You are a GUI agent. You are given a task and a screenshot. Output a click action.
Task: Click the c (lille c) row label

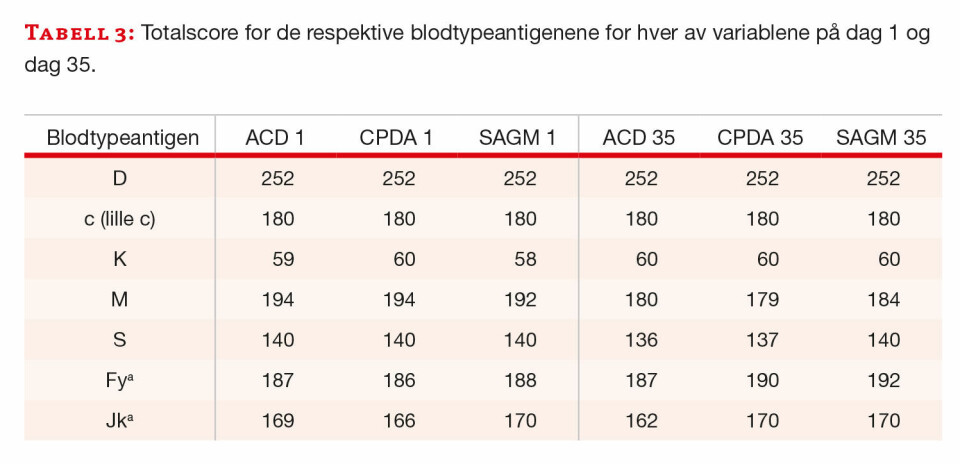point(119,219)
